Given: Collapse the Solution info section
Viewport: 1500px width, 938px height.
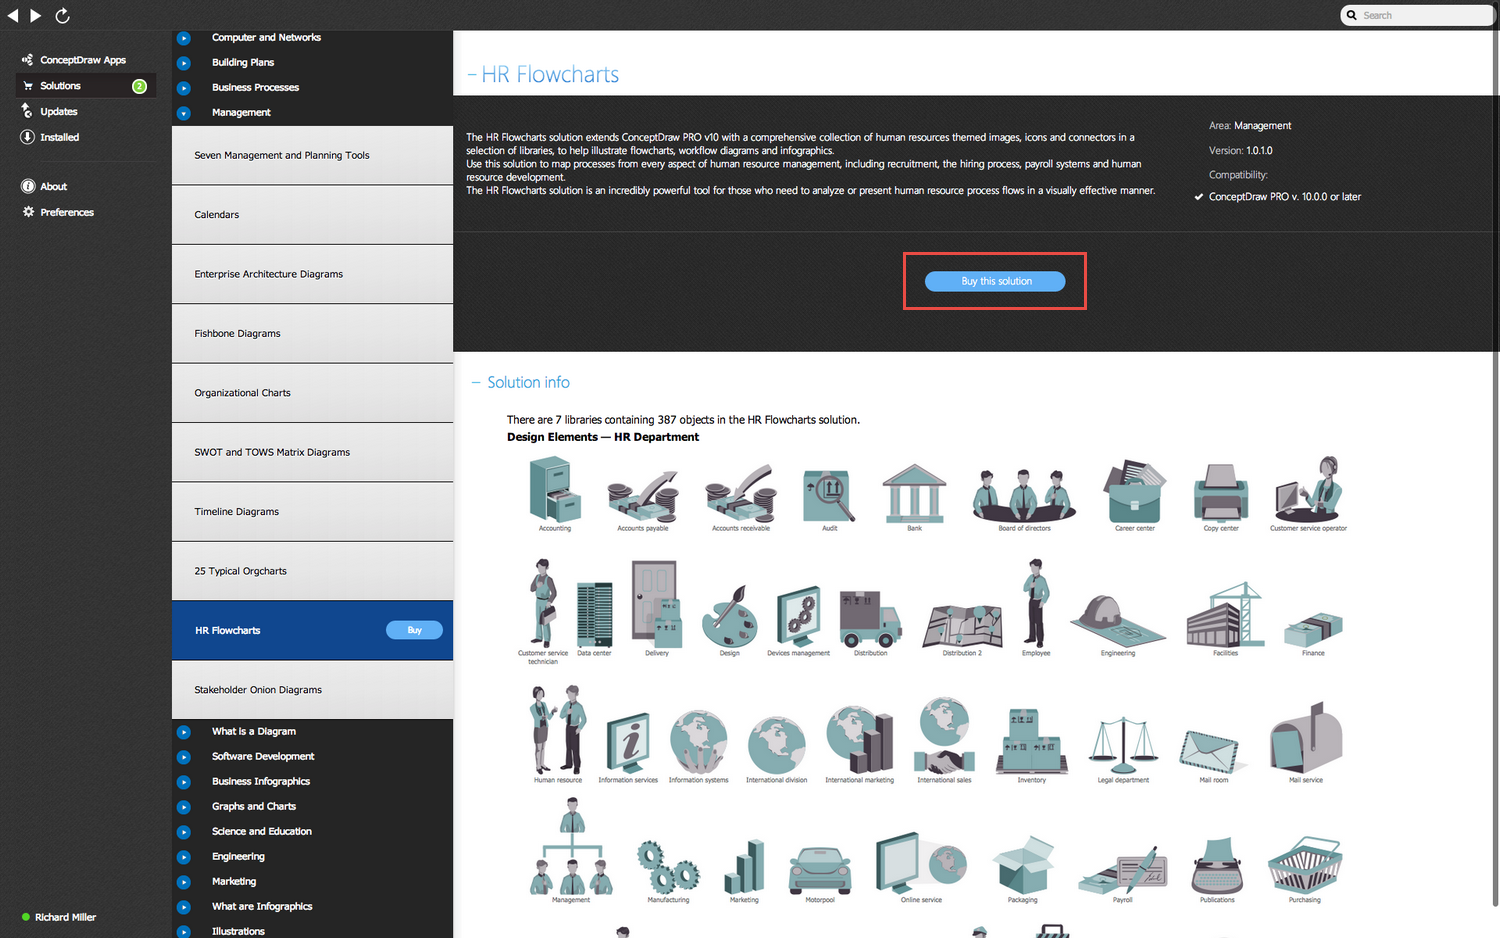Looking at the screenshot, I should [x=476, y=383].
